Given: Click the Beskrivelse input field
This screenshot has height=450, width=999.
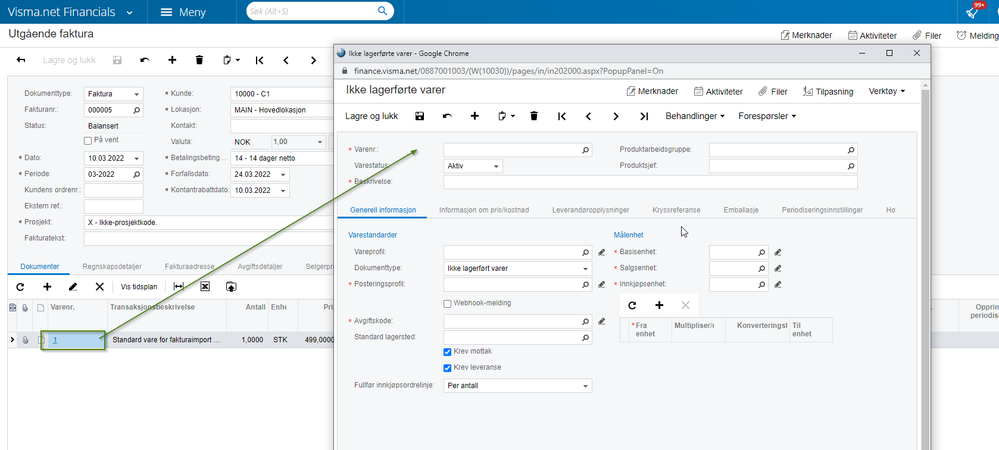Looking at the screenshot, I should pyautogui.click(x=650, y=182).
